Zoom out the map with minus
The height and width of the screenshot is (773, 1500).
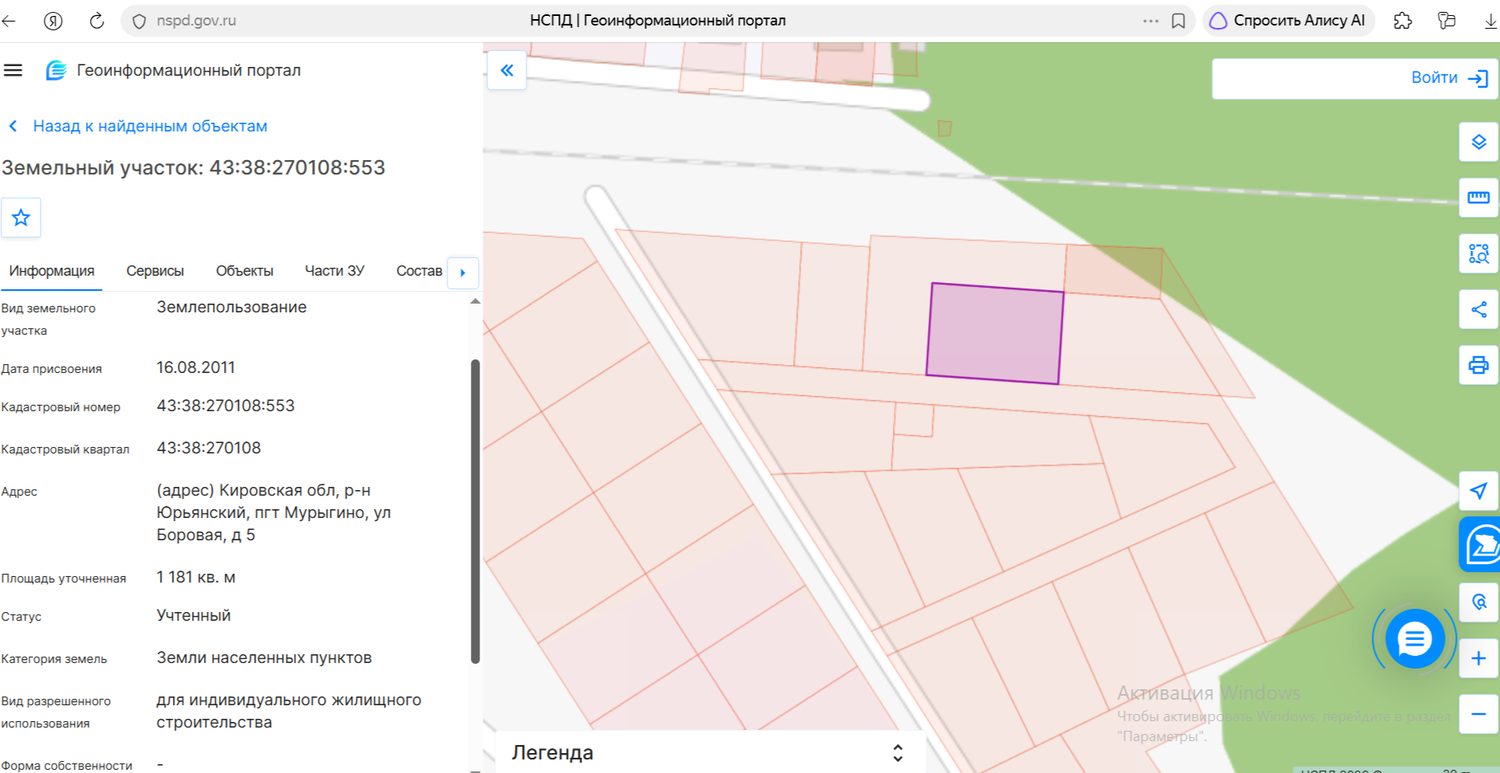[x=1479, y=714]
